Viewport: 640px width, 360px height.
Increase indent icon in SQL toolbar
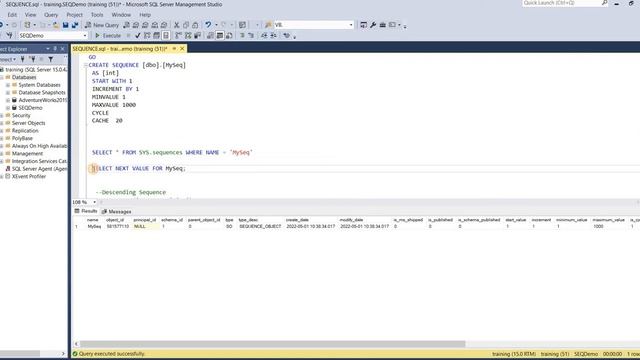pyautogui.click(x=273, y=36)
